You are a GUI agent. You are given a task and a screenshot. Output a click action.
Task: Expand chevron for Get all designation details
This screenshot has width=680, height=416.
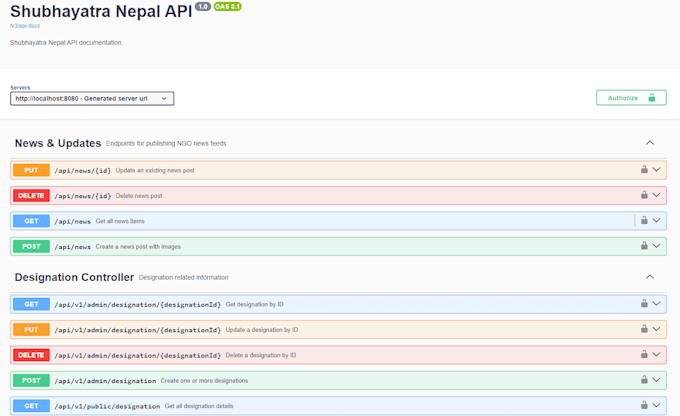[x=656, y=405]
